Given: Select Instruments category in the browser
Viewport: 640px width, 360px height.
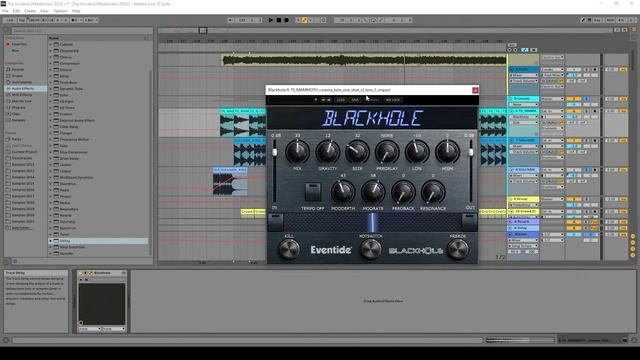Looking at the screenshot, I should point(21,82).
